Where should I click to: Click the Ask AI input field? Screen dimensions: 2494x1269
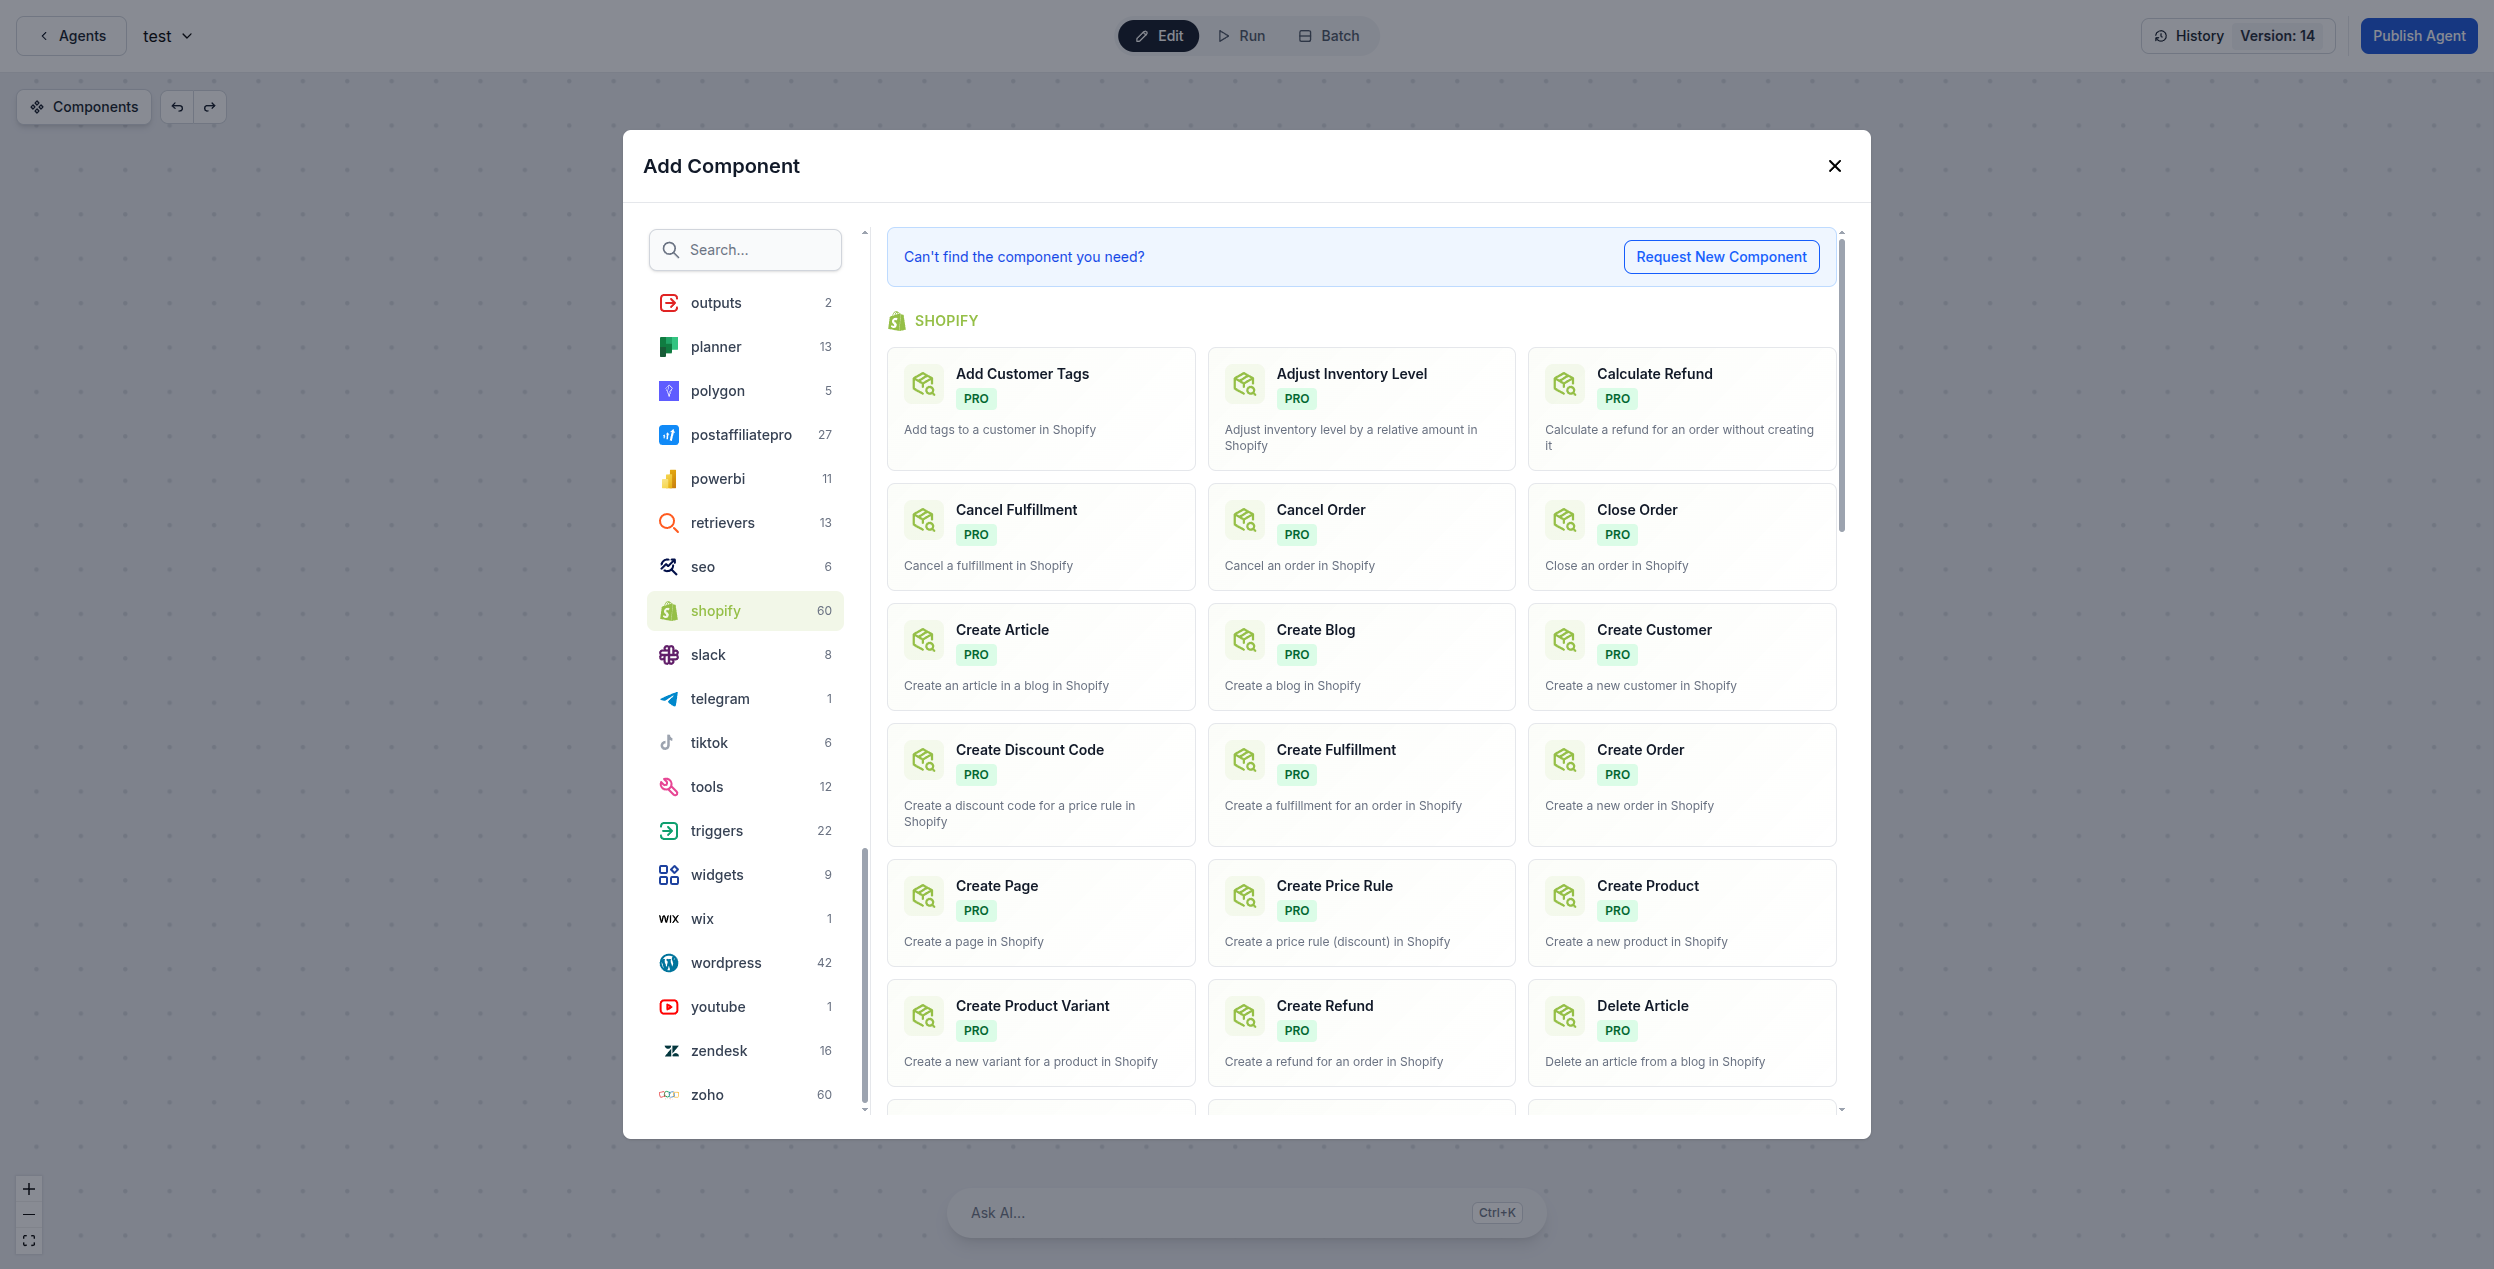[1200, 1212]
